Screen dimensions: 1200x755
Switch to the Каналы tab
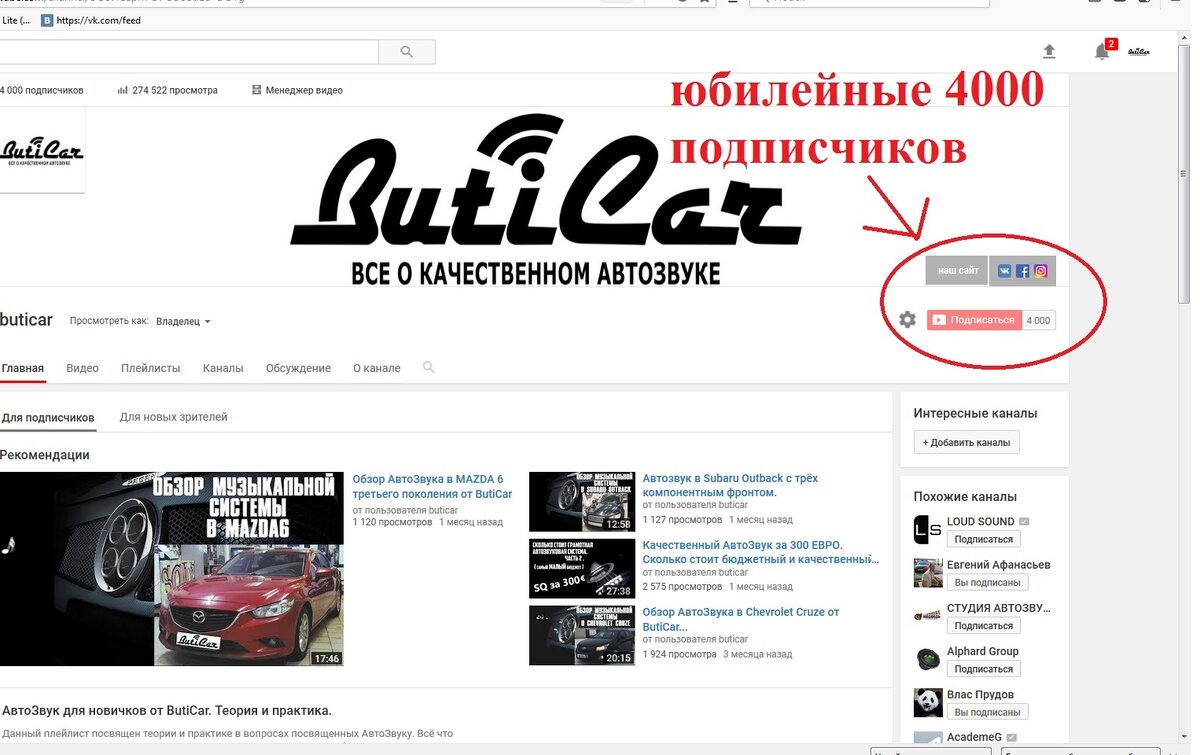(223, 368)
